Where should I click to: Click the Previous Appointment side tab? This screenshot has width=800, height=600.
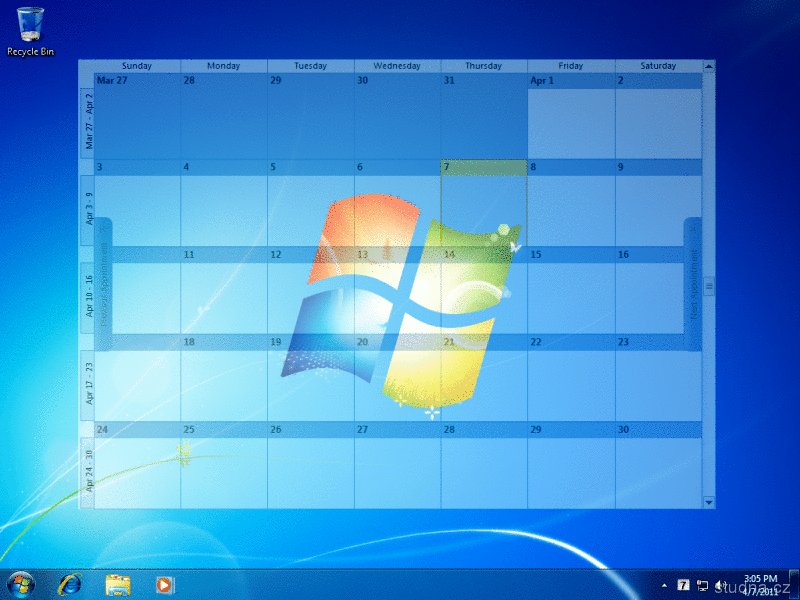tap(103, 285)
